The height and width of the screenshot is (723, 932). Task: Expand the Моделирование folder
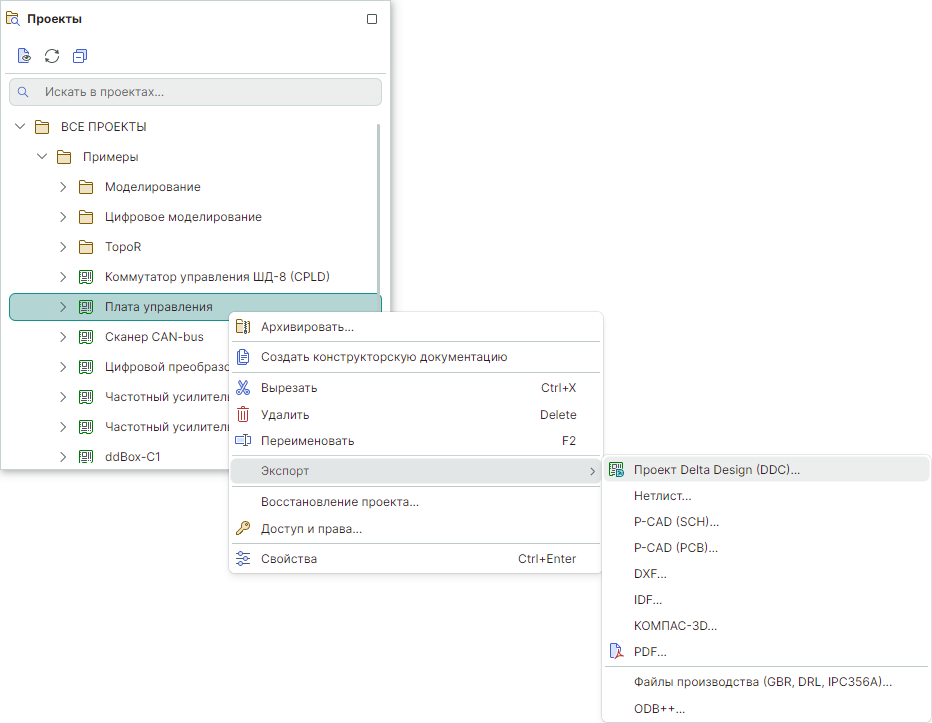tap(63, 187)
